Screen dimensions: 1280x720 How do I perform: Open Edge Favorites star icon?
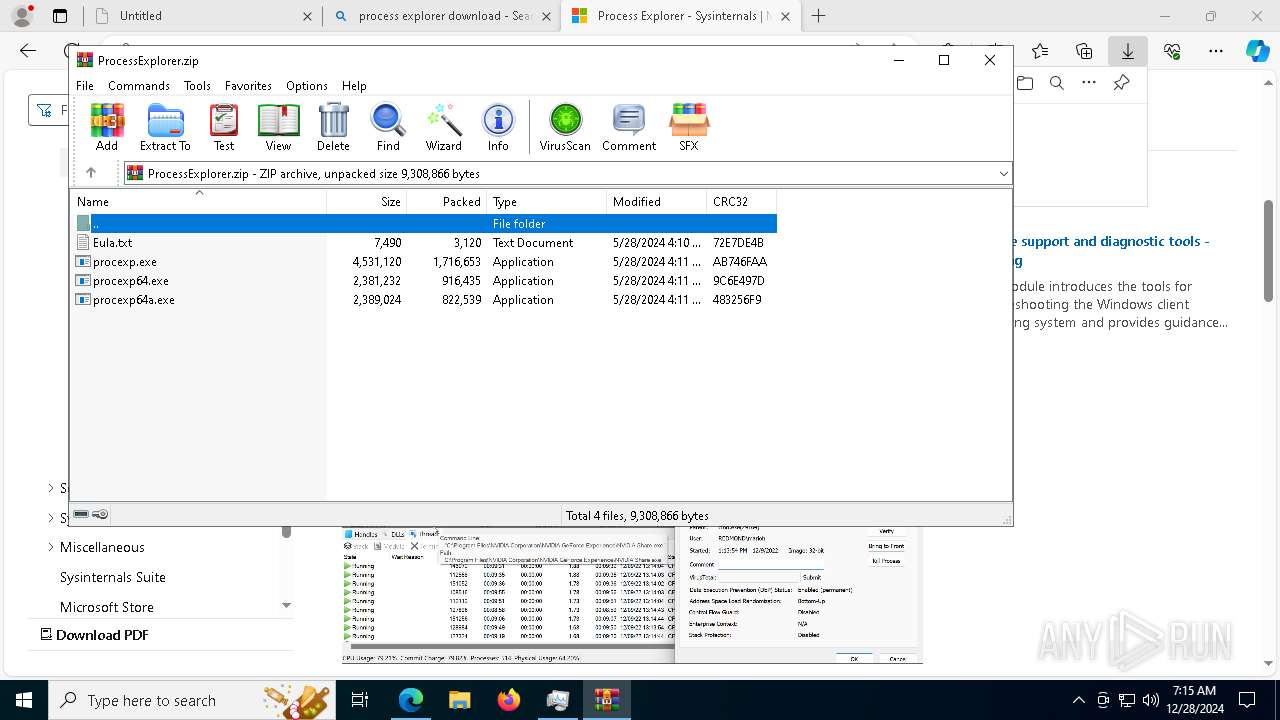pyautogui.click(x=1040, y=51)
